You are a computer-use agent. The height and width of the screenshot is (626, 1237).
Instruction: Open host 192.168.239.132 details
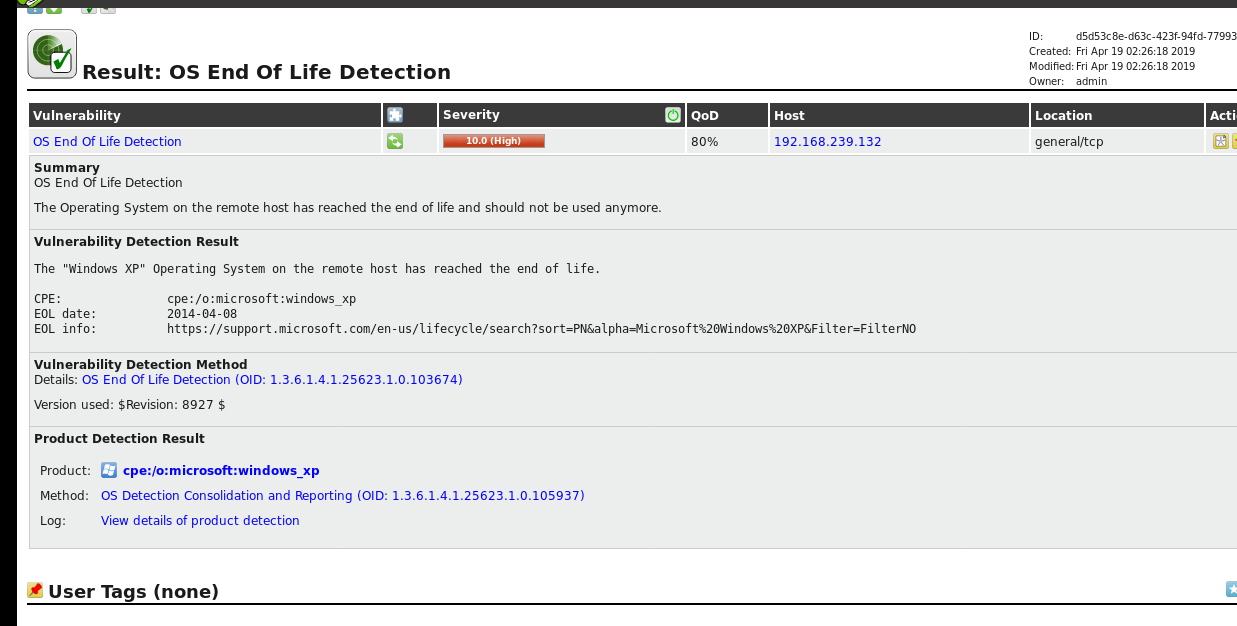coord(827,142)
